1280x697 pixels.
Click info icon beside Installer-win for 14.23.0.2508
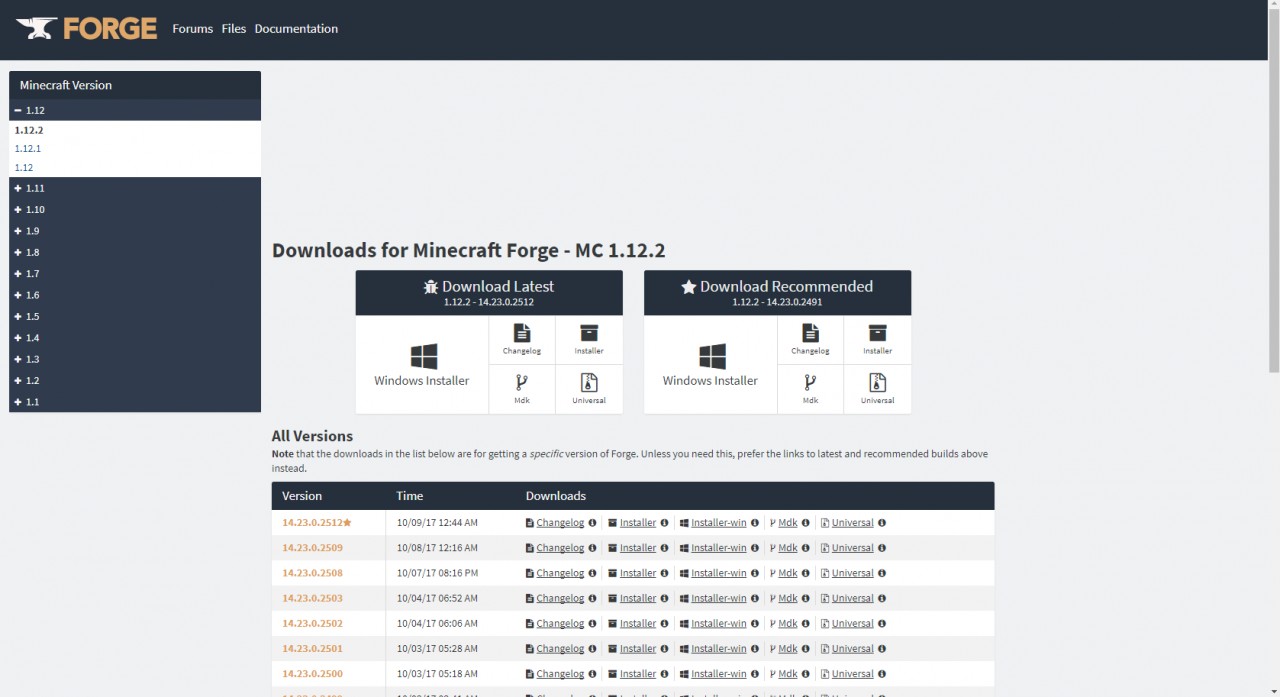pos(755,573)
